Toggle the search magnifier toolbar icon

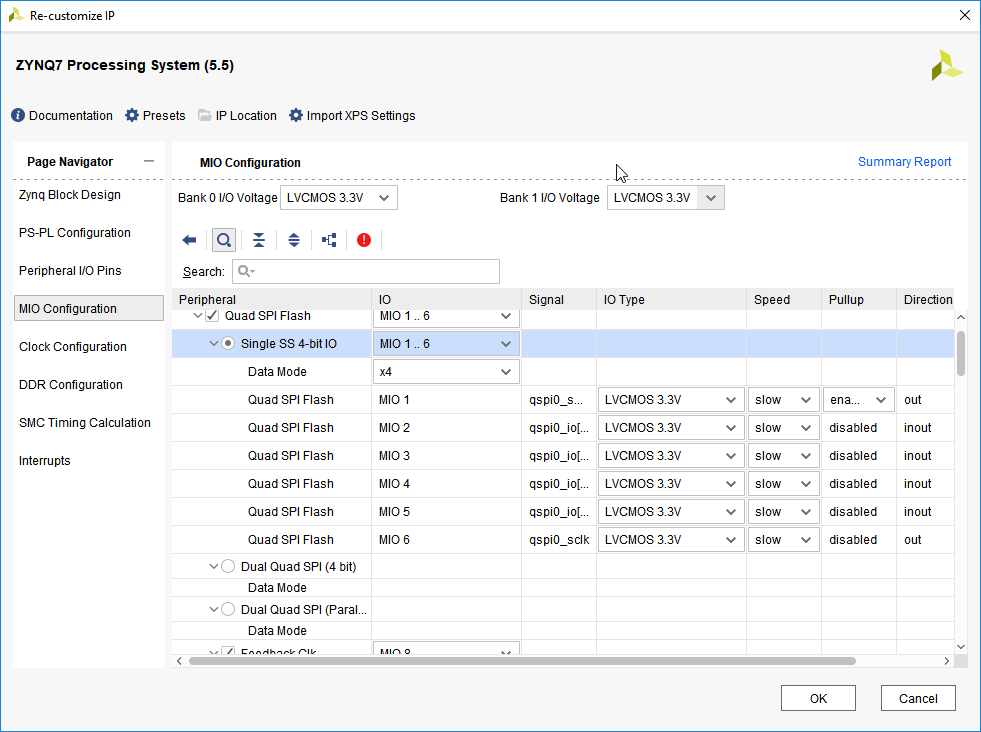pos(224,240)
